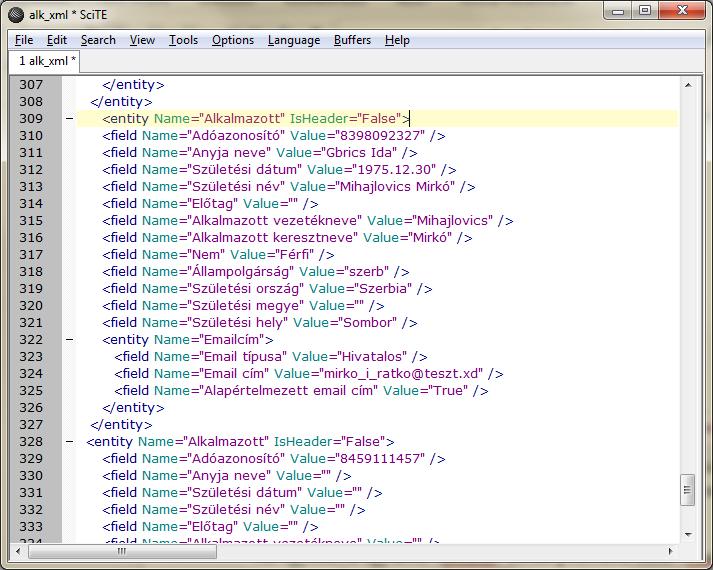Click the closing entity tag on line 308
This screenshot has height=570, width=713.
pos(121,102)
